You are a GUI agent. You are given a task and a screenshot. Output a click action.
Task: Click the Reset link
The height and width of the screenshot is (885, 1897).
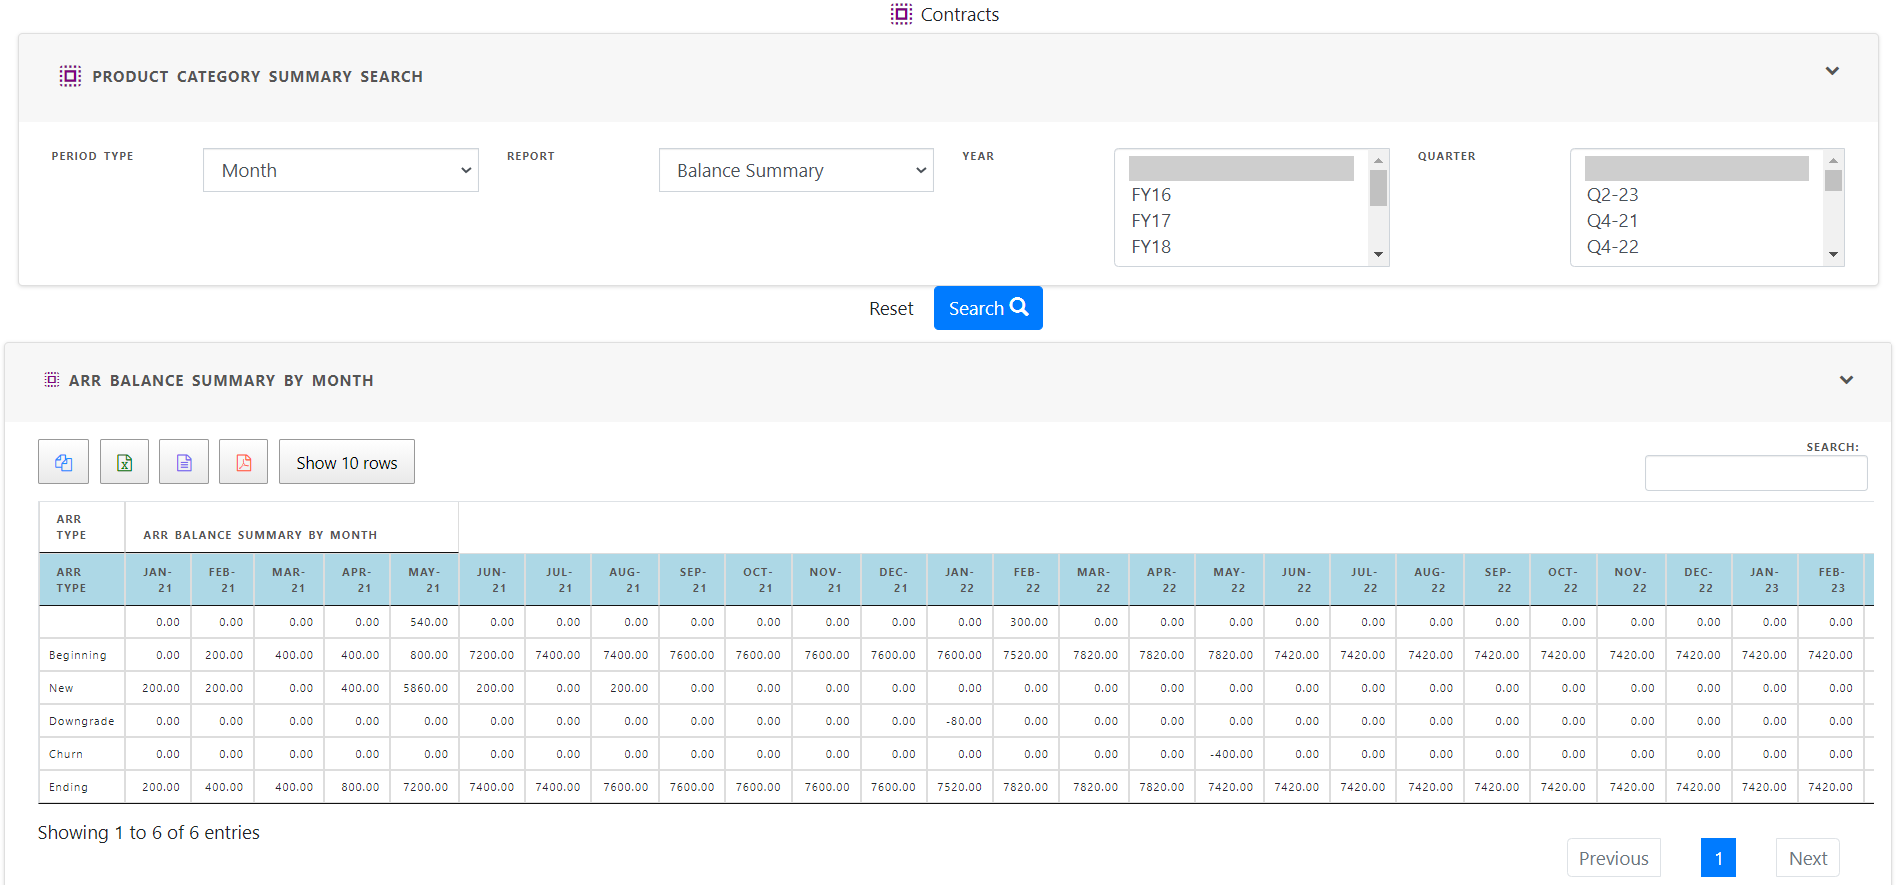(891, 309)
